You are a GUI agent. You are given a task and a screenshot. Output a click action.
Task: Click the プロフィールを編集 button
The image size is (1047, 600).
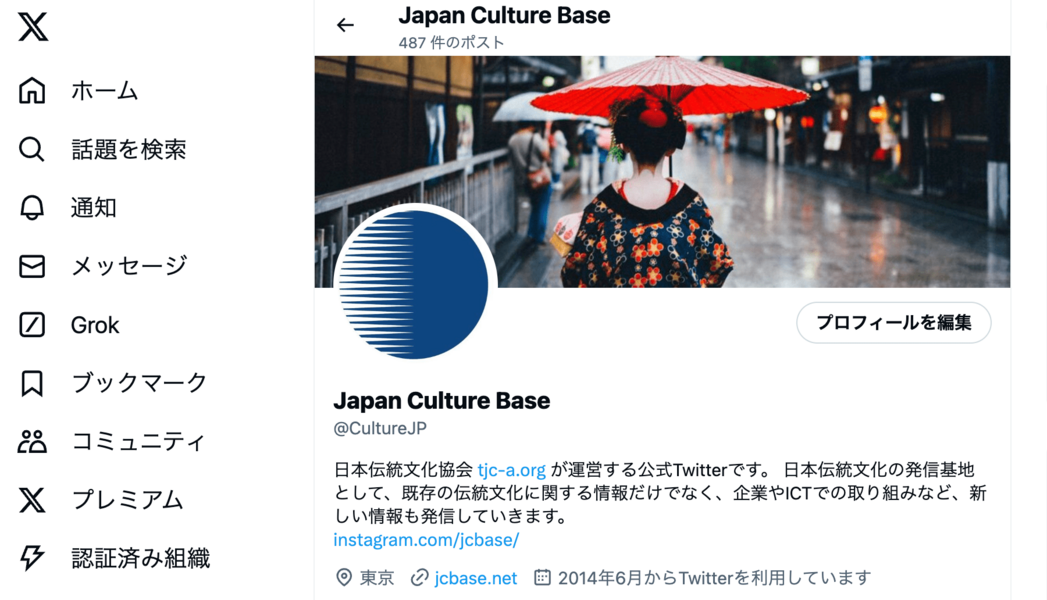[x=893, y=322]
